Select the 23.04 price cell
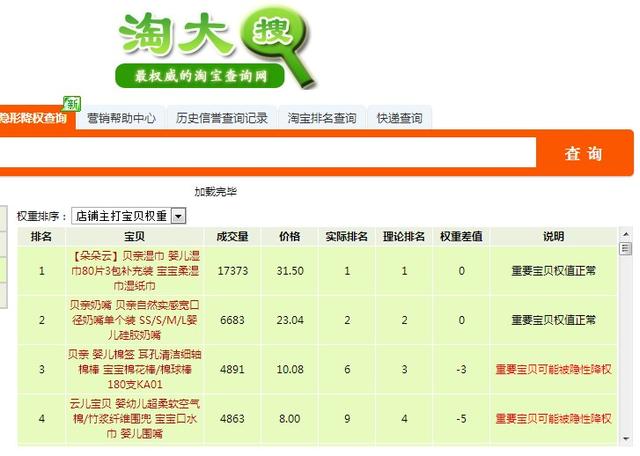Image resolution: width=640 pixels, height=456 pixels. pos(290,320)
